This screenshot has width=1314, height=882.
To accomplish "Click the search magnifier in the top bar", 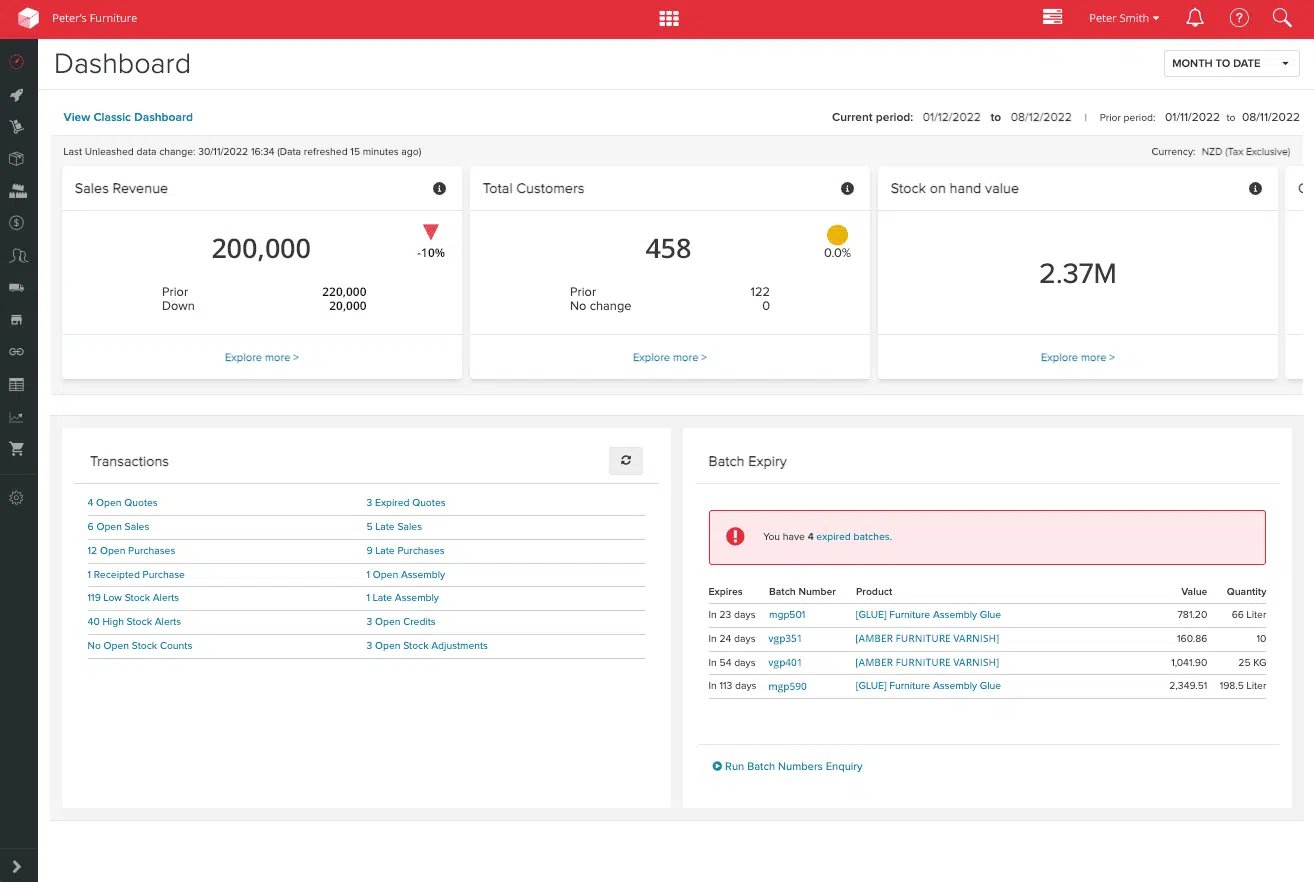I will [1283, 17].
